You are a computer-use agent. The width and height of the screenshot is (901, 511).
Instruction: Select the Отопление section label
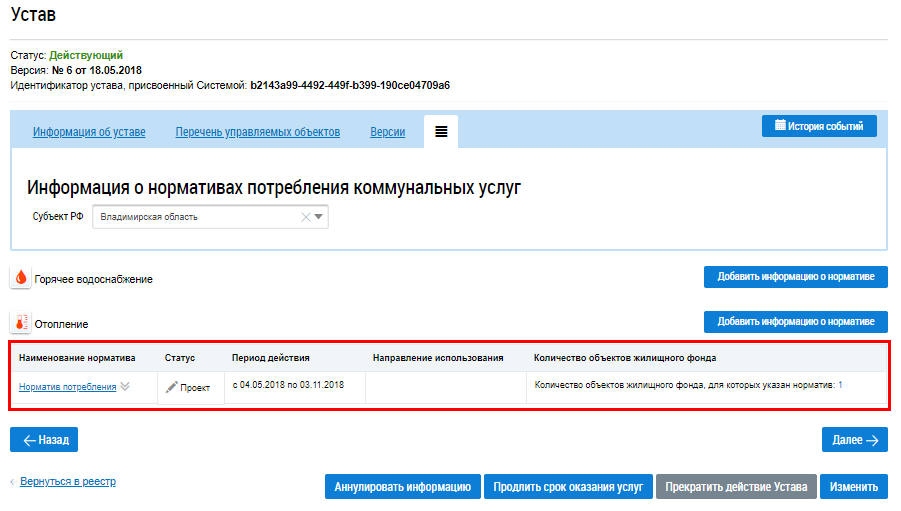coord(61,324)
